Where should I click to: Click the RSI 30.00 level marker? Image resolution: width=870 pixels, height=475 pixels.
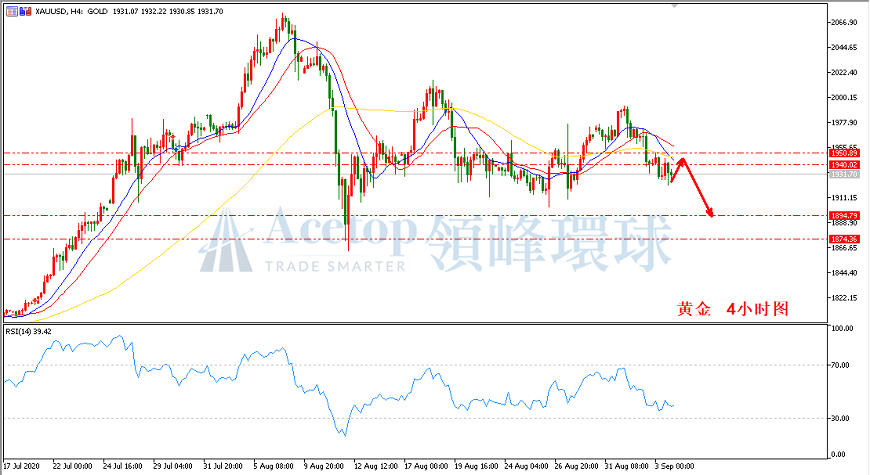[x=840, y=418]
